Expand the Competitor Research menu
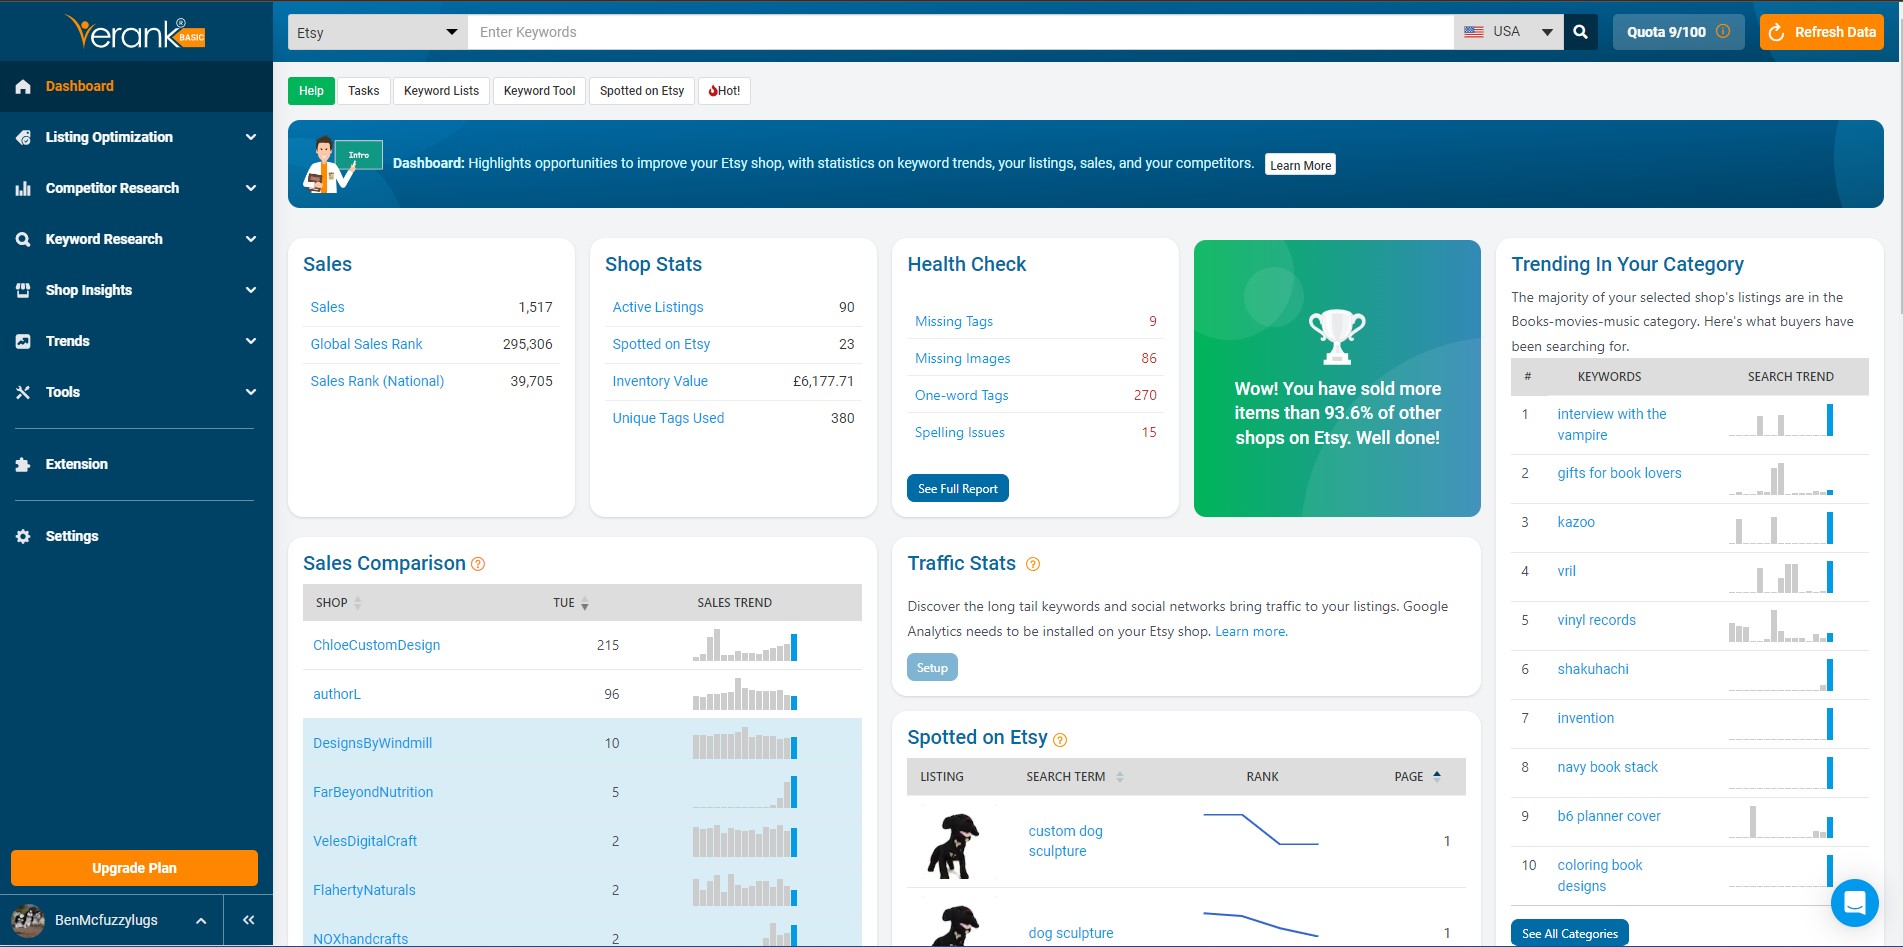This screenshot has width=1903, height=947. pos(251,189)
